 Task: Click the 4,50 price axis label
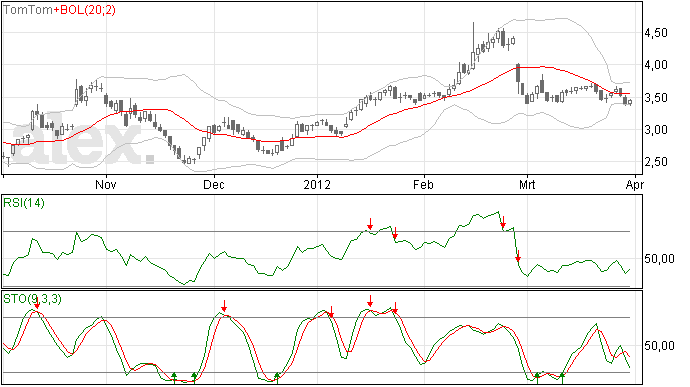pos(656,33)
